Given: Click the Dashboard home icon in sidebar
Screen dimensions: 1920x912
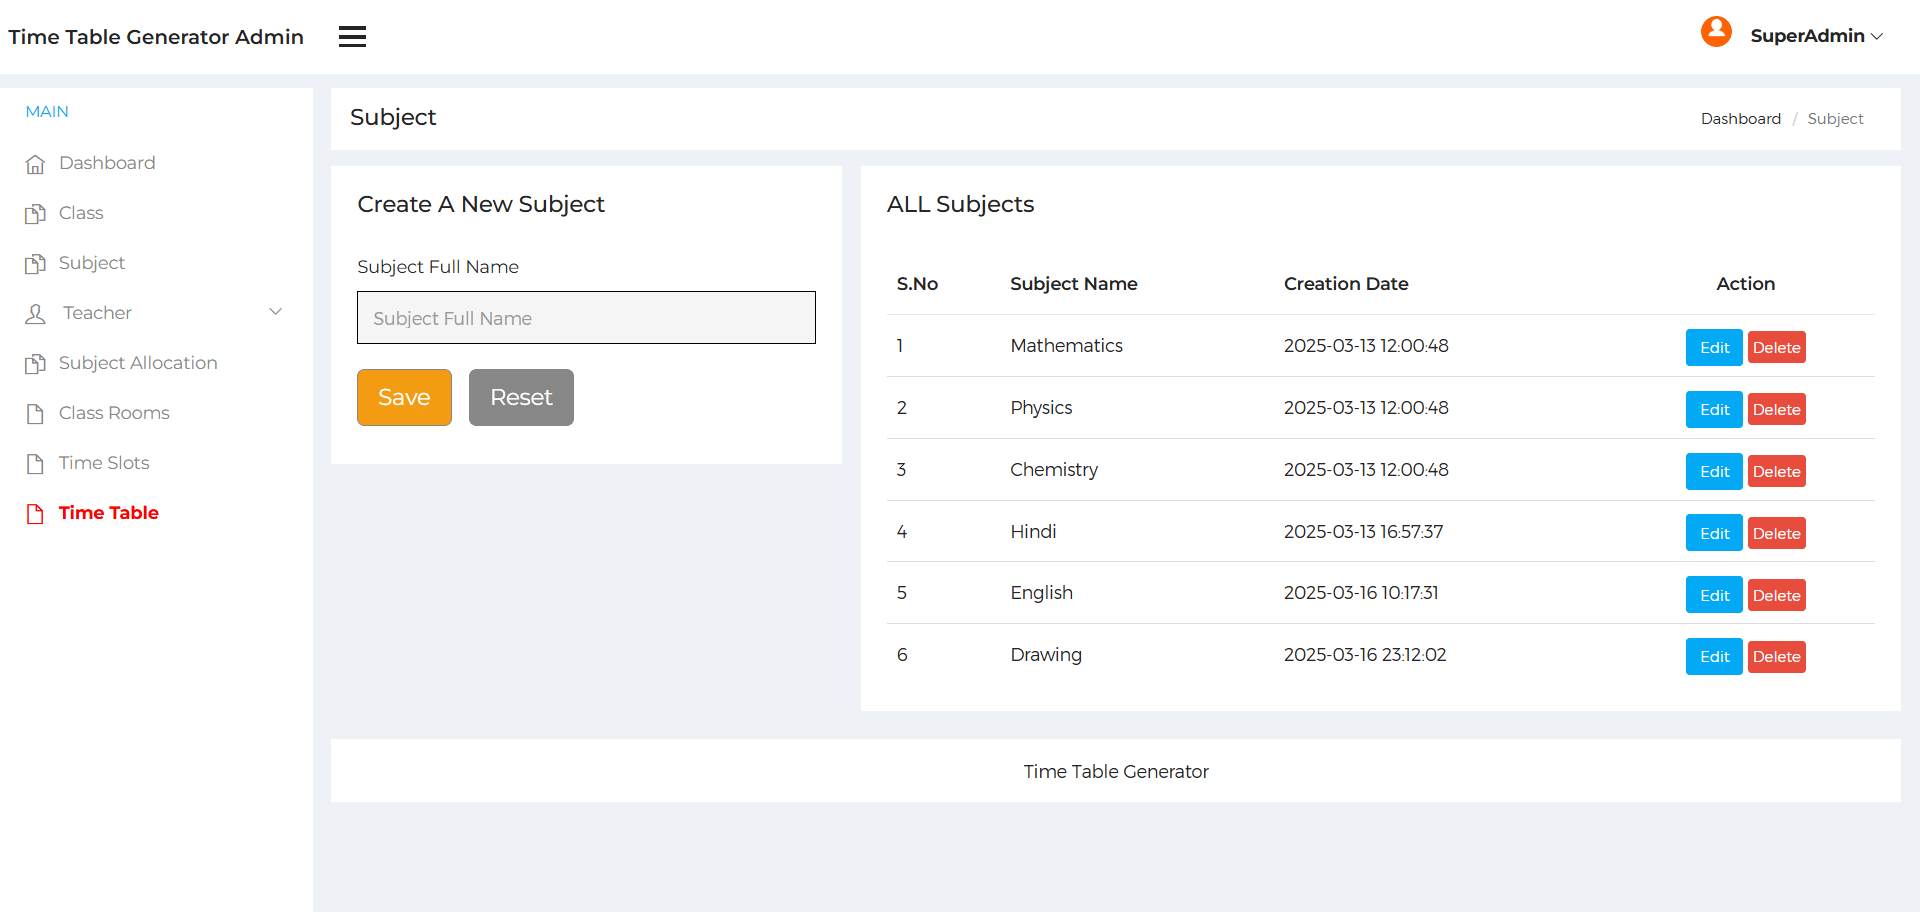Looking at the screenshot, I should 36,162.
